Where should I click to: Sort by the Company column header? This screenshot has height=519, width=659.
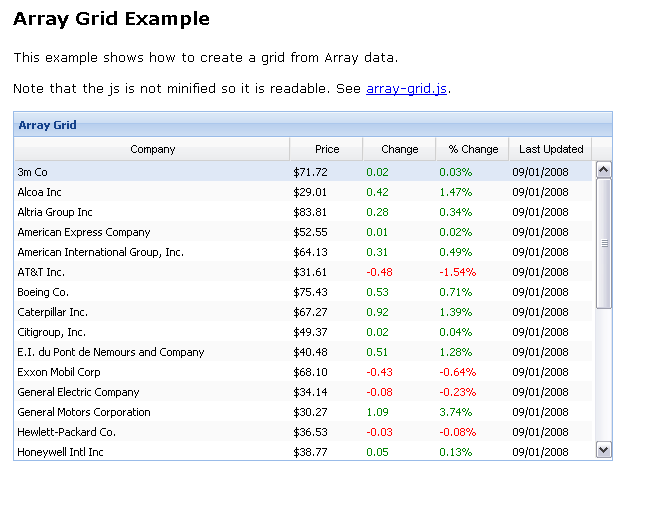click(152, 149)
